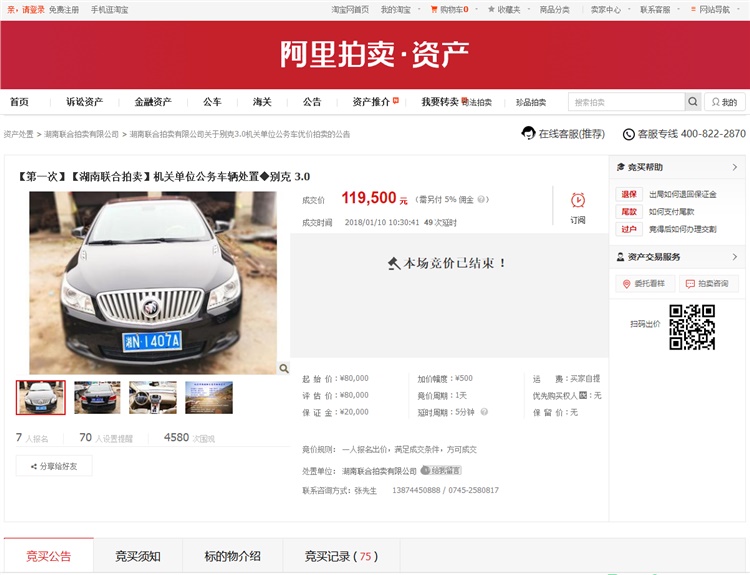The height and width of the screenshot is (575, 750).
Task: Click the 商品分类 link
Action: coord(554,10)
